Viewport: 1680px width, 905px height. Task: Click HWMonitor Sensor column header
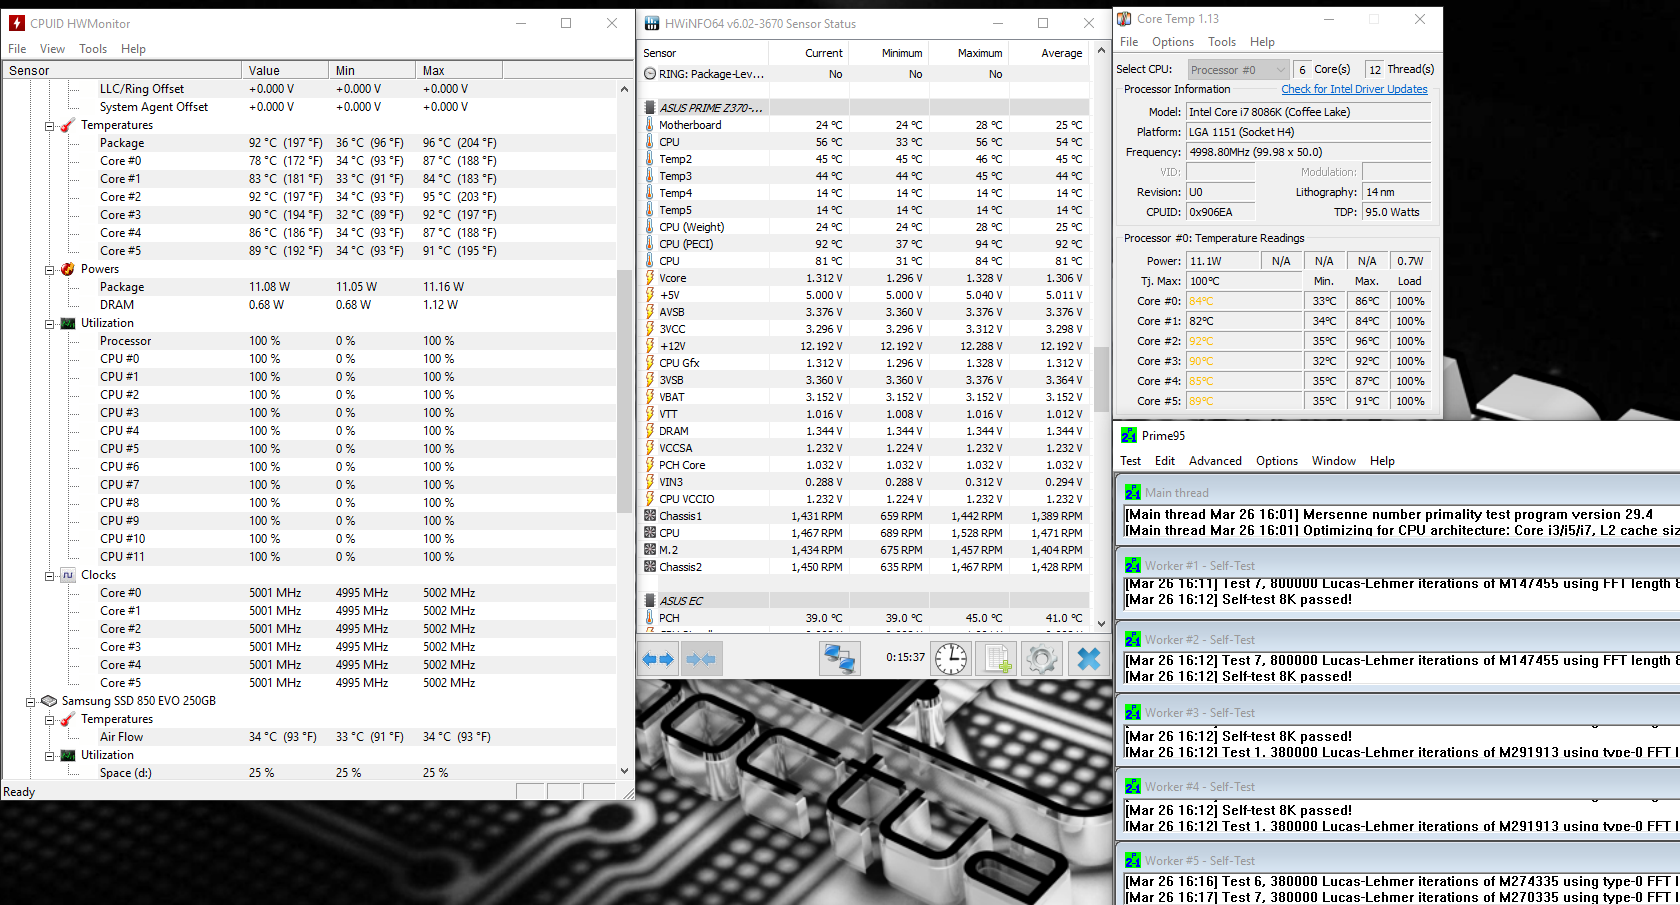tap(122, 70)
